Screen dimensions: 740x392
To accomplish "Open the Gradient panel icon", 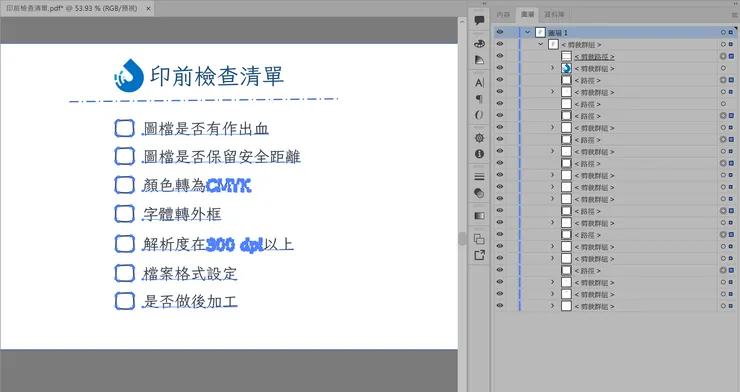I will coord(479,216).
